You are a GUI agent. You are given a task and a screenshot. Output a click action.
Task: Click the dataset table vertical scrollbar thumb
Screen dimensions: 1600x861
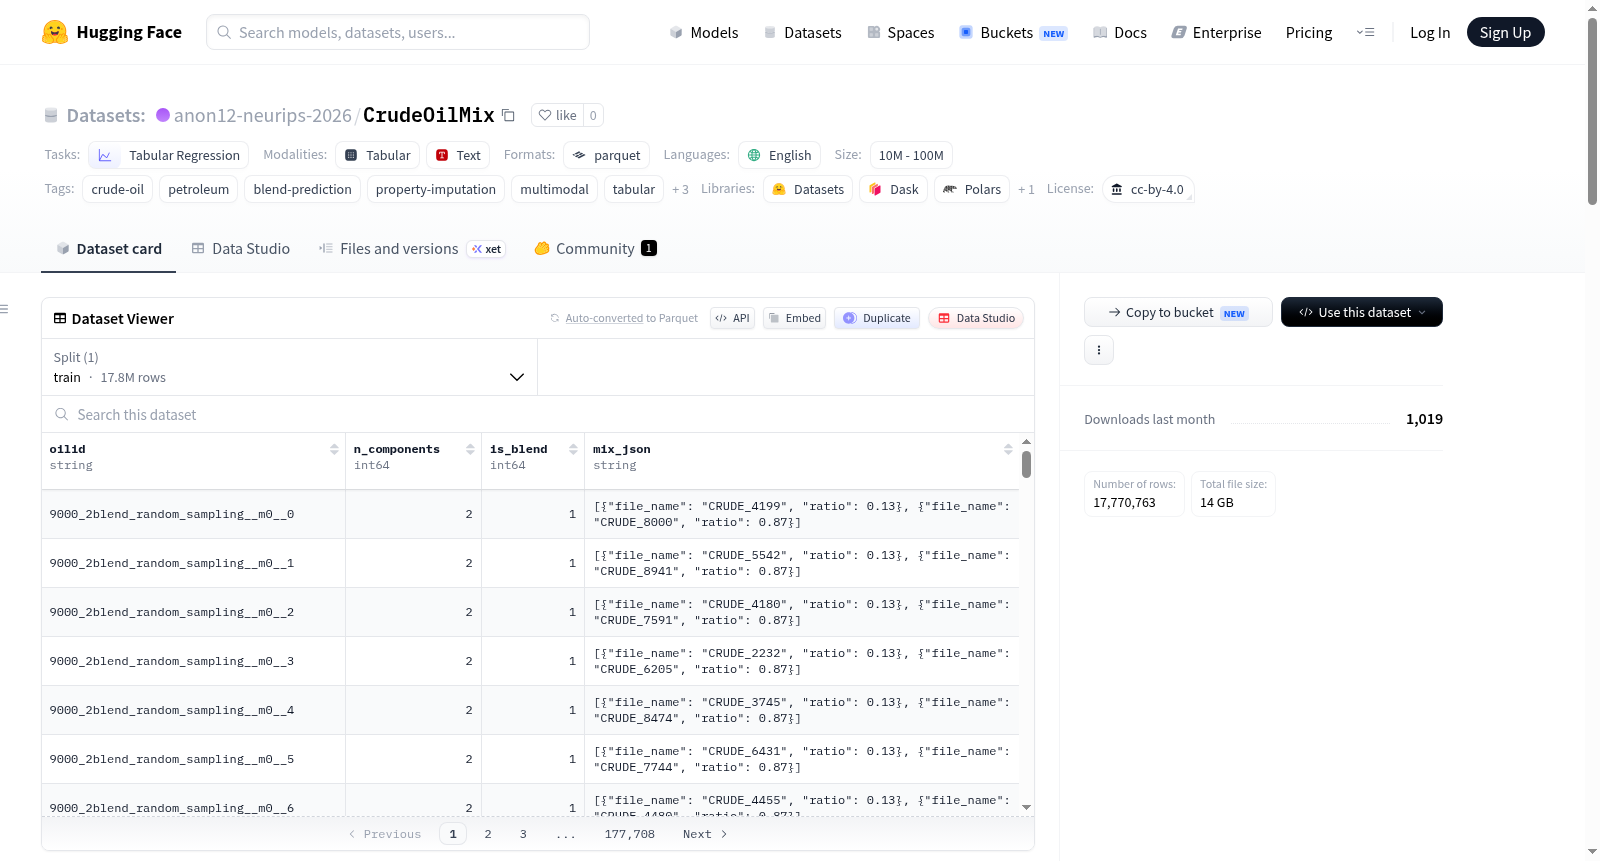tap(1026, 464)
